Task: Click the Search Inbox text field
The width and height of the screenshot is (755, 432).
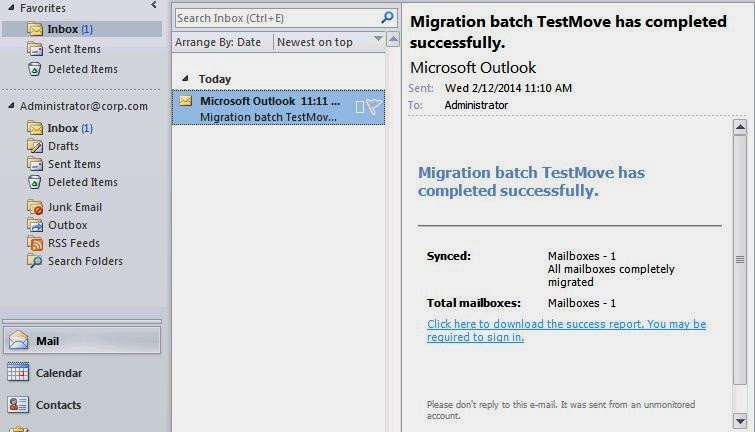Action: [x=278, y=18]
